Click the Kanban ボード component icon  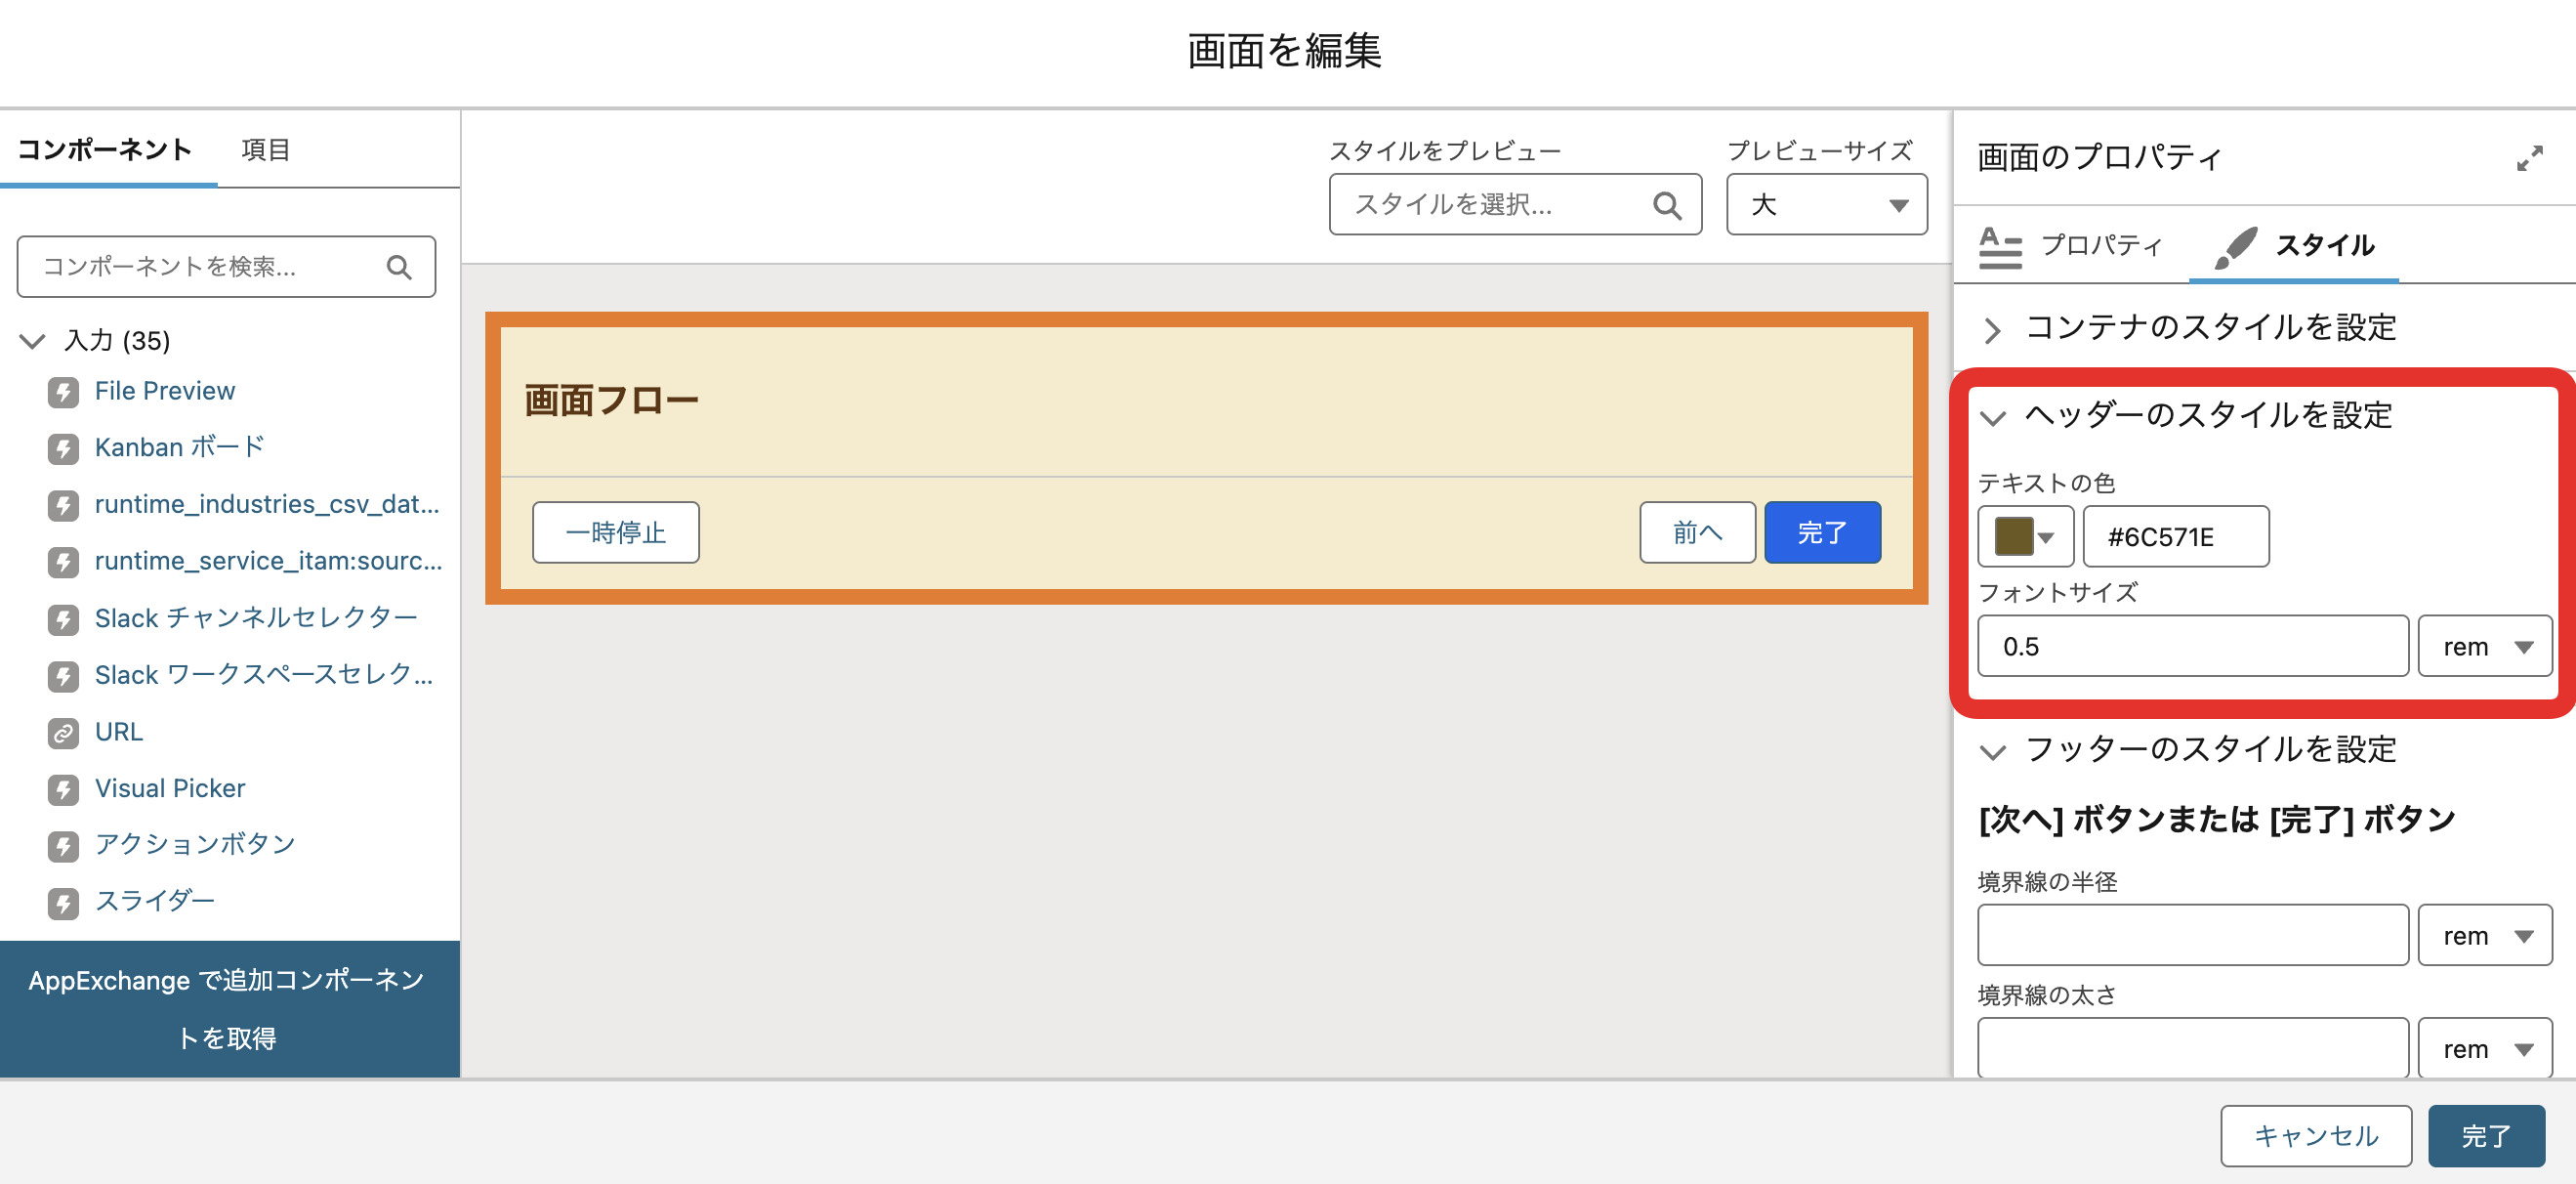(63, 448)
